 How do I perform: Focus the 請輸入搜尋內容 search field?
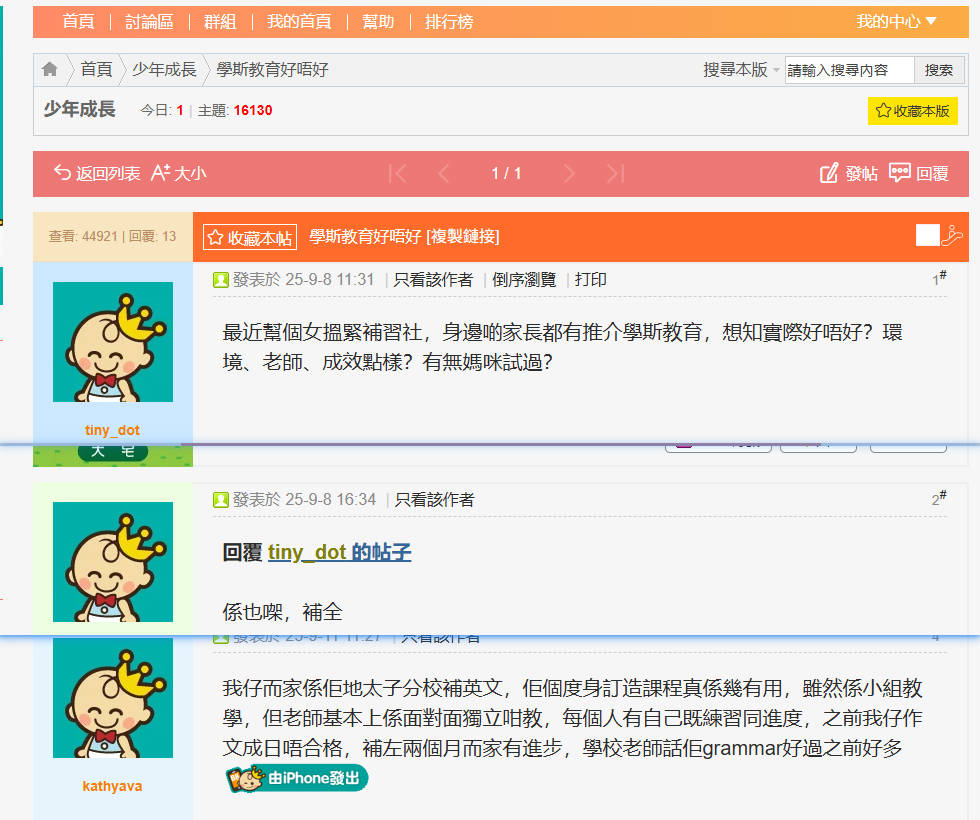(x=849, y=70)
